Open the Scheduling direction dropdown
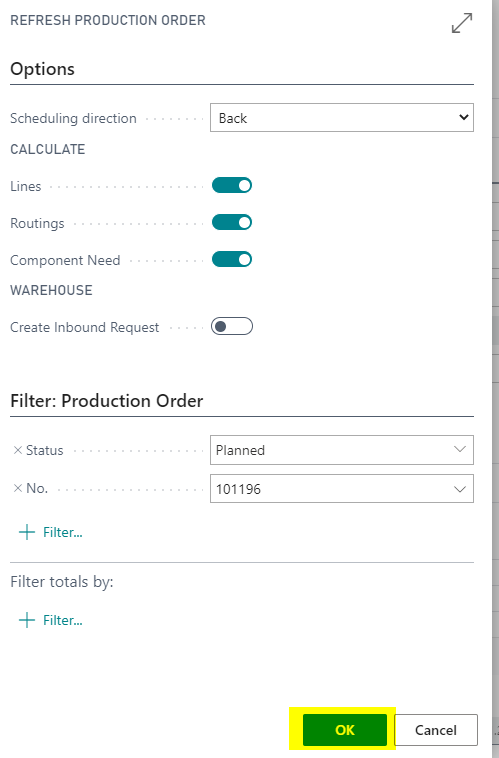 342,117
